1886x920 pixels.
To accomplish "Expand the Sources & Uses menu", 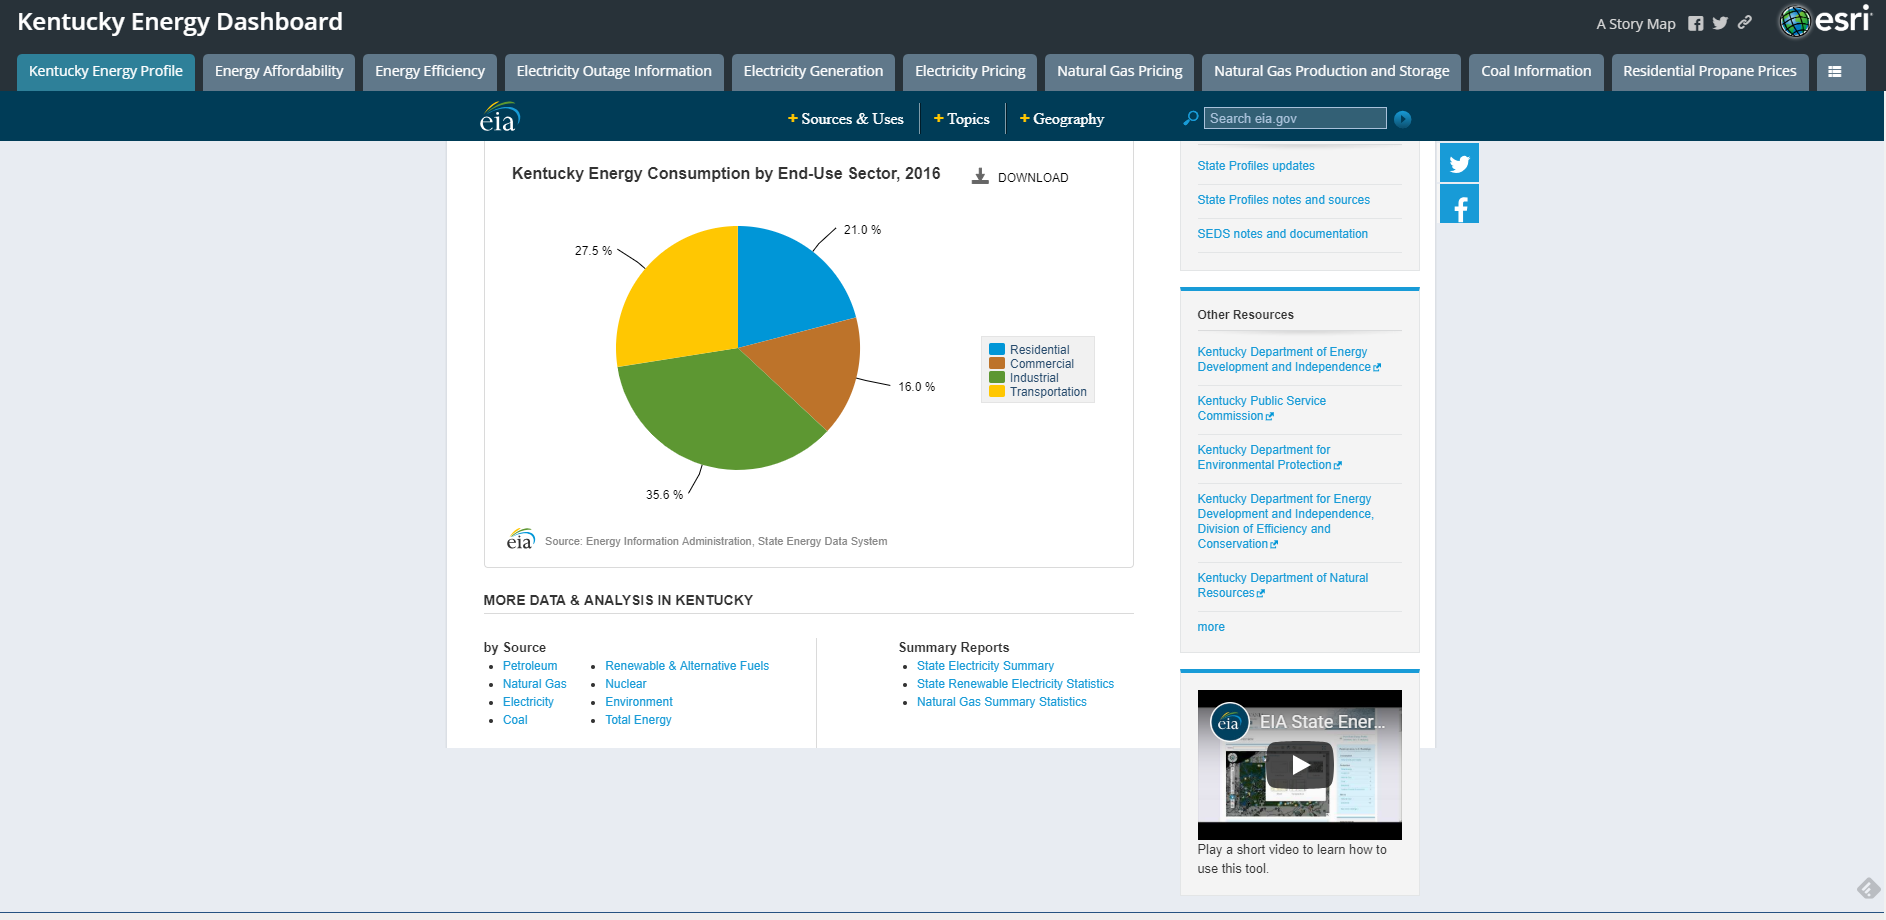I will [845, 118].
